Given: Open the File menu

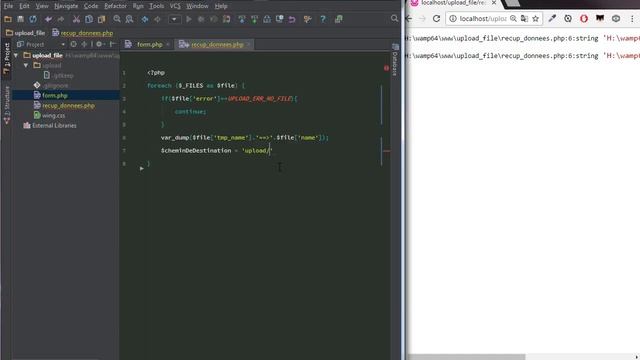Looking at the screenshot, I should tap(8, 6).
